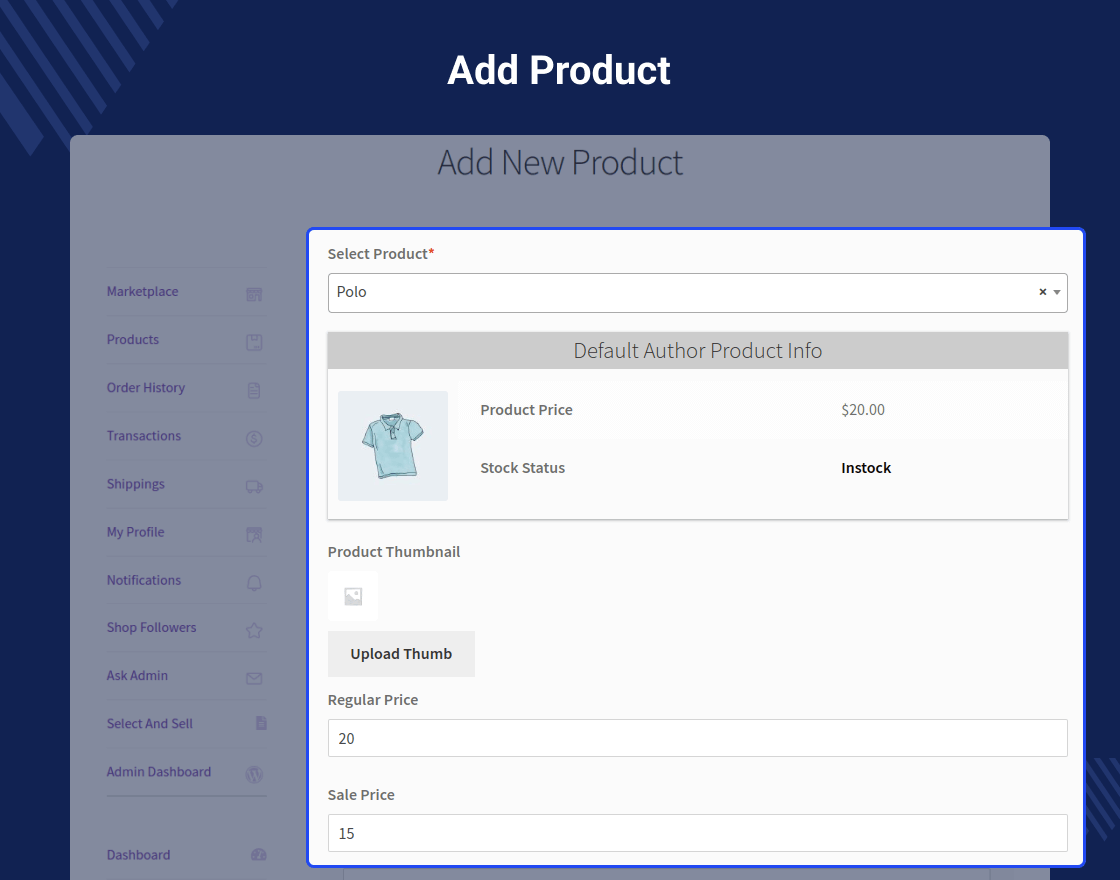This screenshot has width=1120, height=880.
Task: Open Transactions menu item
Action: (144, 436)
